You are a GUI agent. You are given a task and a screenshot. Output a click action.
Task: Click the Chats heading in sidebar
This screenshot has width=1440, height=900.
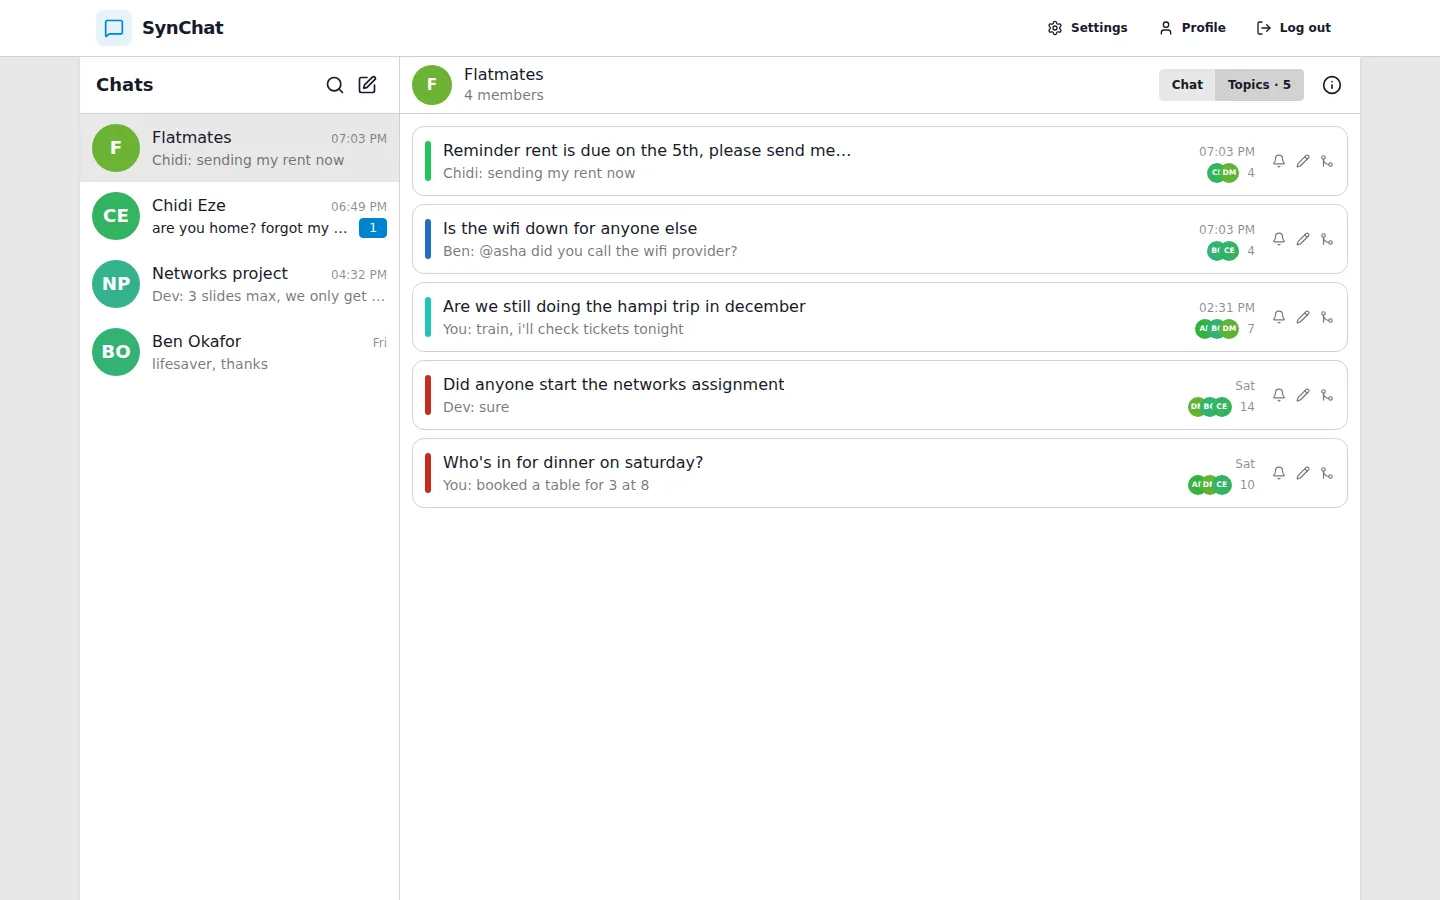(x=125, y=85)
